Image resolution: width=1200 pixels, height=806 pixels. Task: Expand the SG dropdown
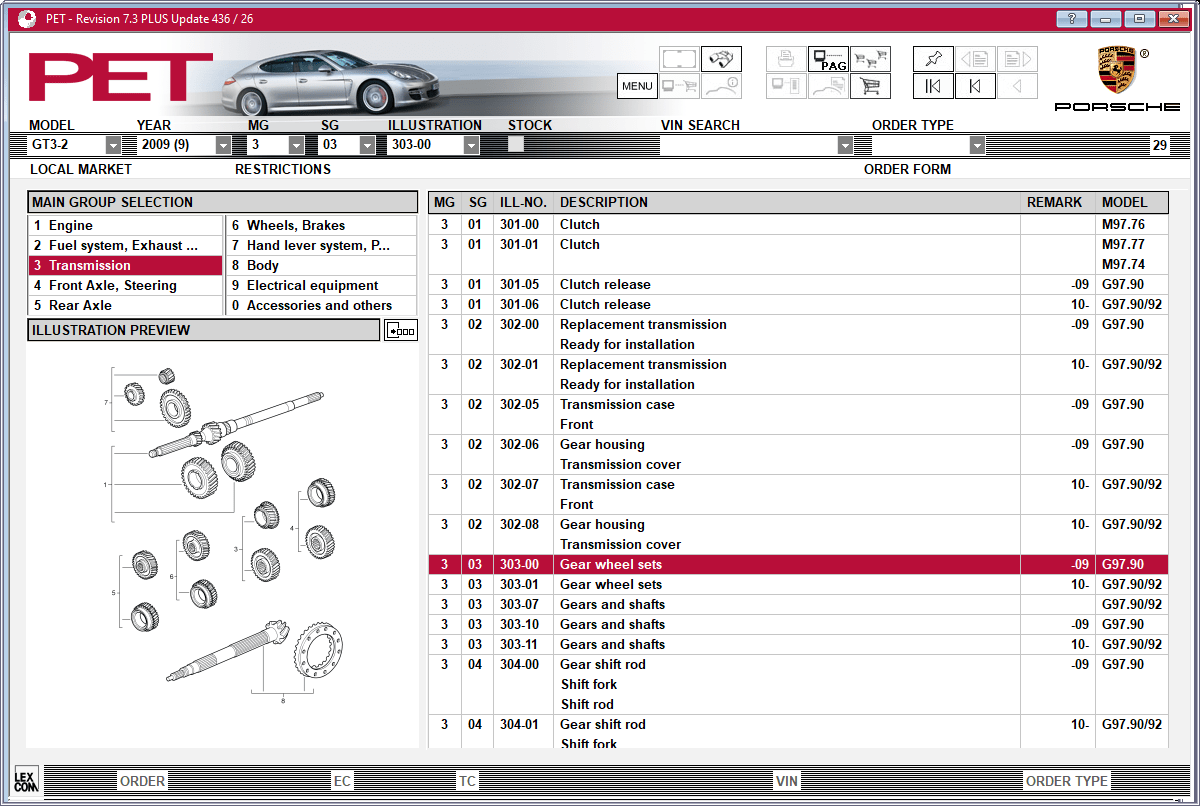[367, 145]
